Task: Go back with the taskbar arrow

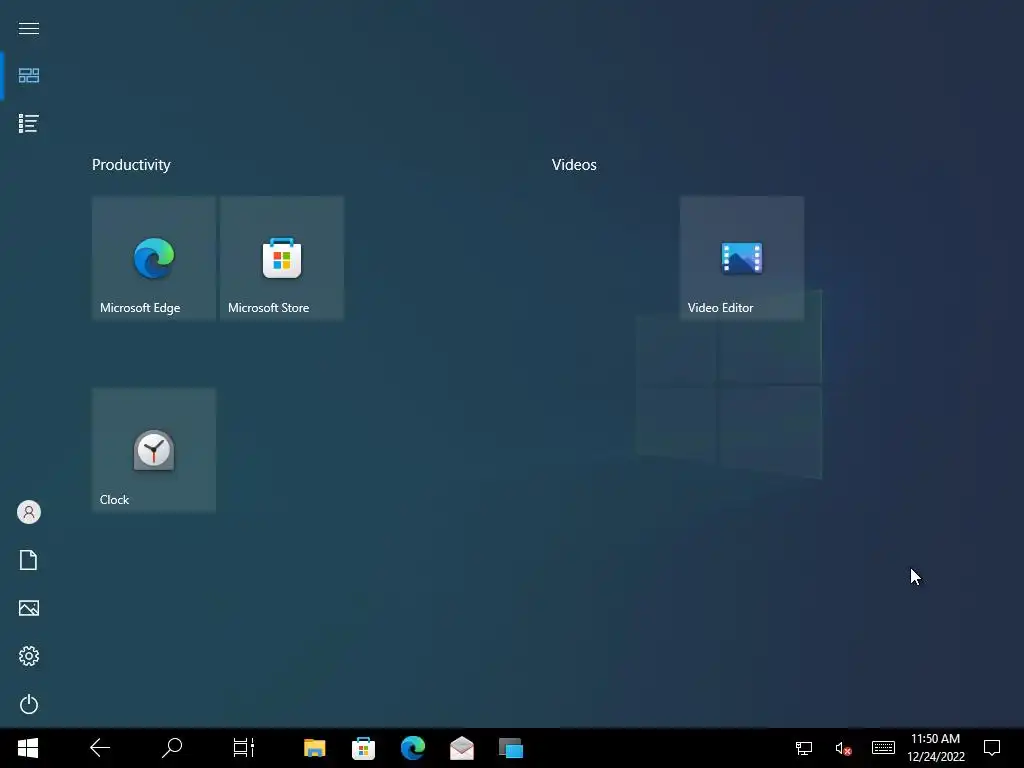Action: tap(100, 748)
